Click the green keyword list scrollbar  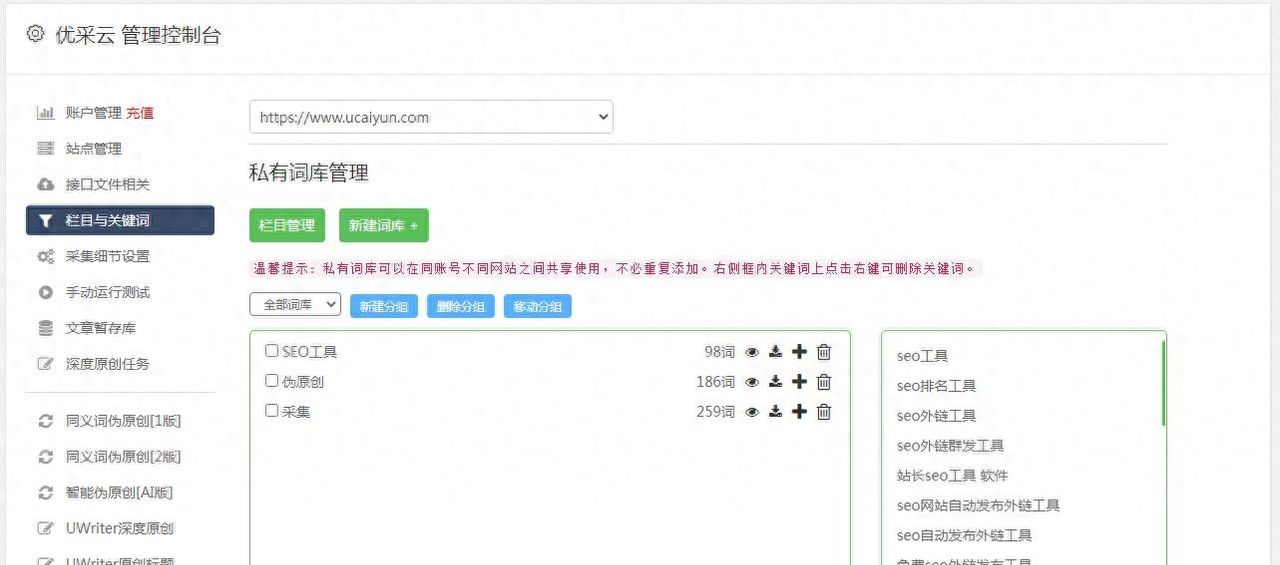[x=1163, y=383]
